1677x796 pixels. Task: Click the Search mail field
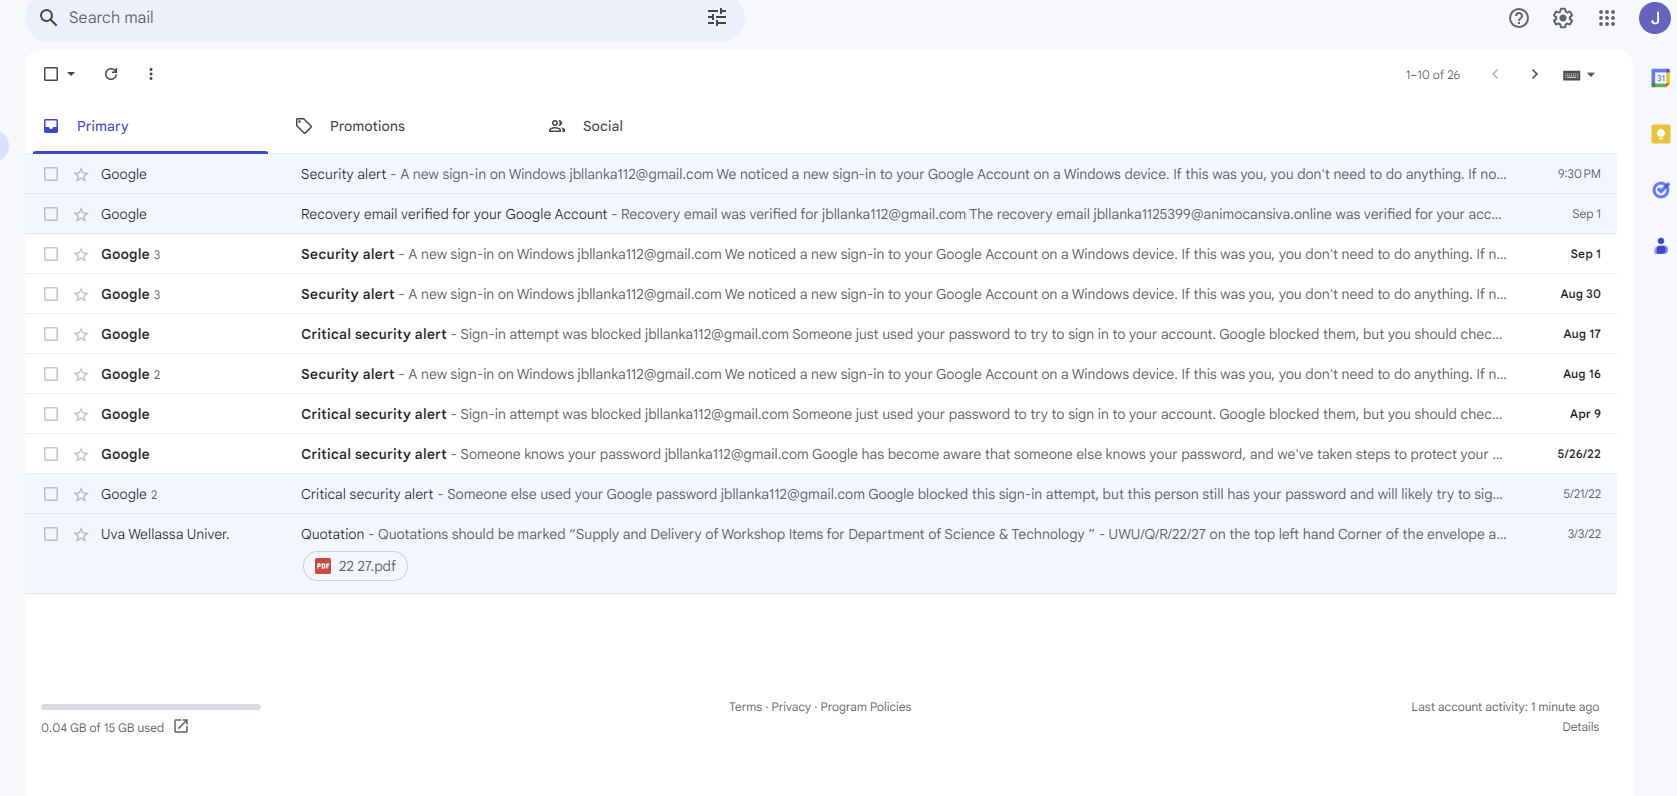pos(385,18)
